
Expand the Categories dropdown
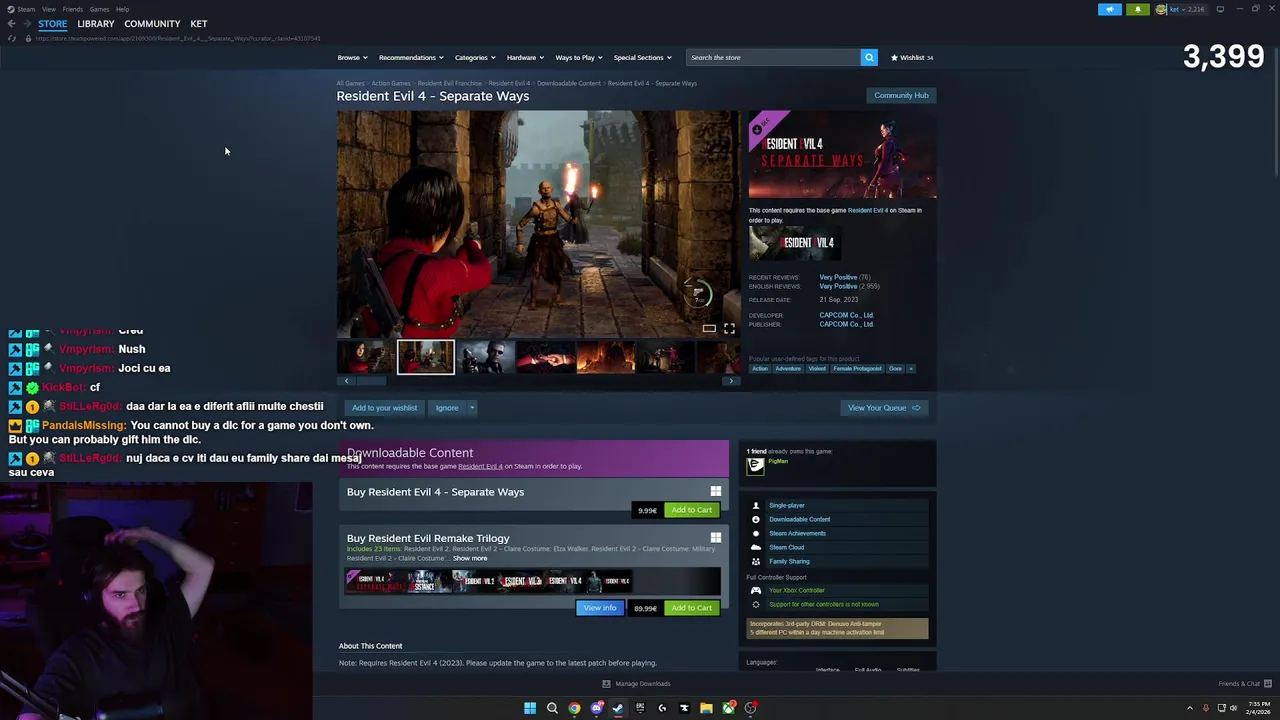(x=475, y=57)
